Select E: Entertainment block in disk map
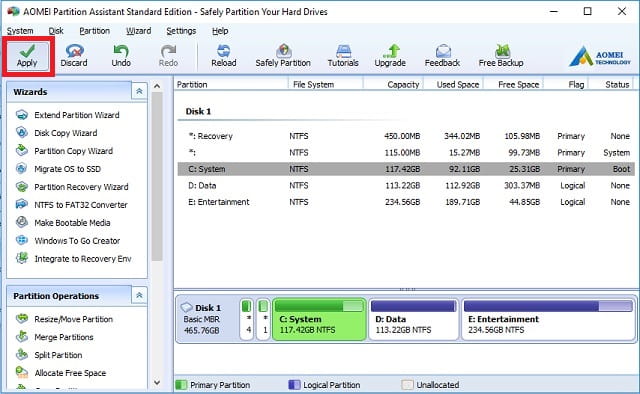640x394 pixels. point(548,319)
